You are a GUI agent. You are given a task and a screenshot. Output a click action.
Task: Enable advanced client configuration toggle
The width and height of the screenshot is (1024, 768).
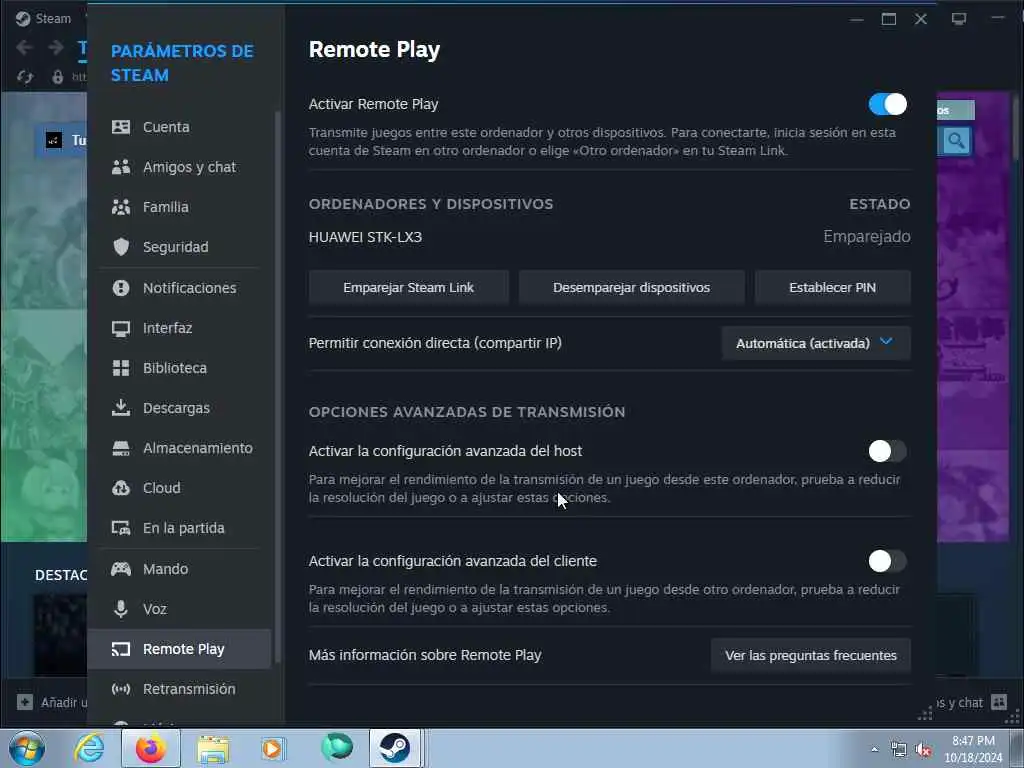[887, 561]
